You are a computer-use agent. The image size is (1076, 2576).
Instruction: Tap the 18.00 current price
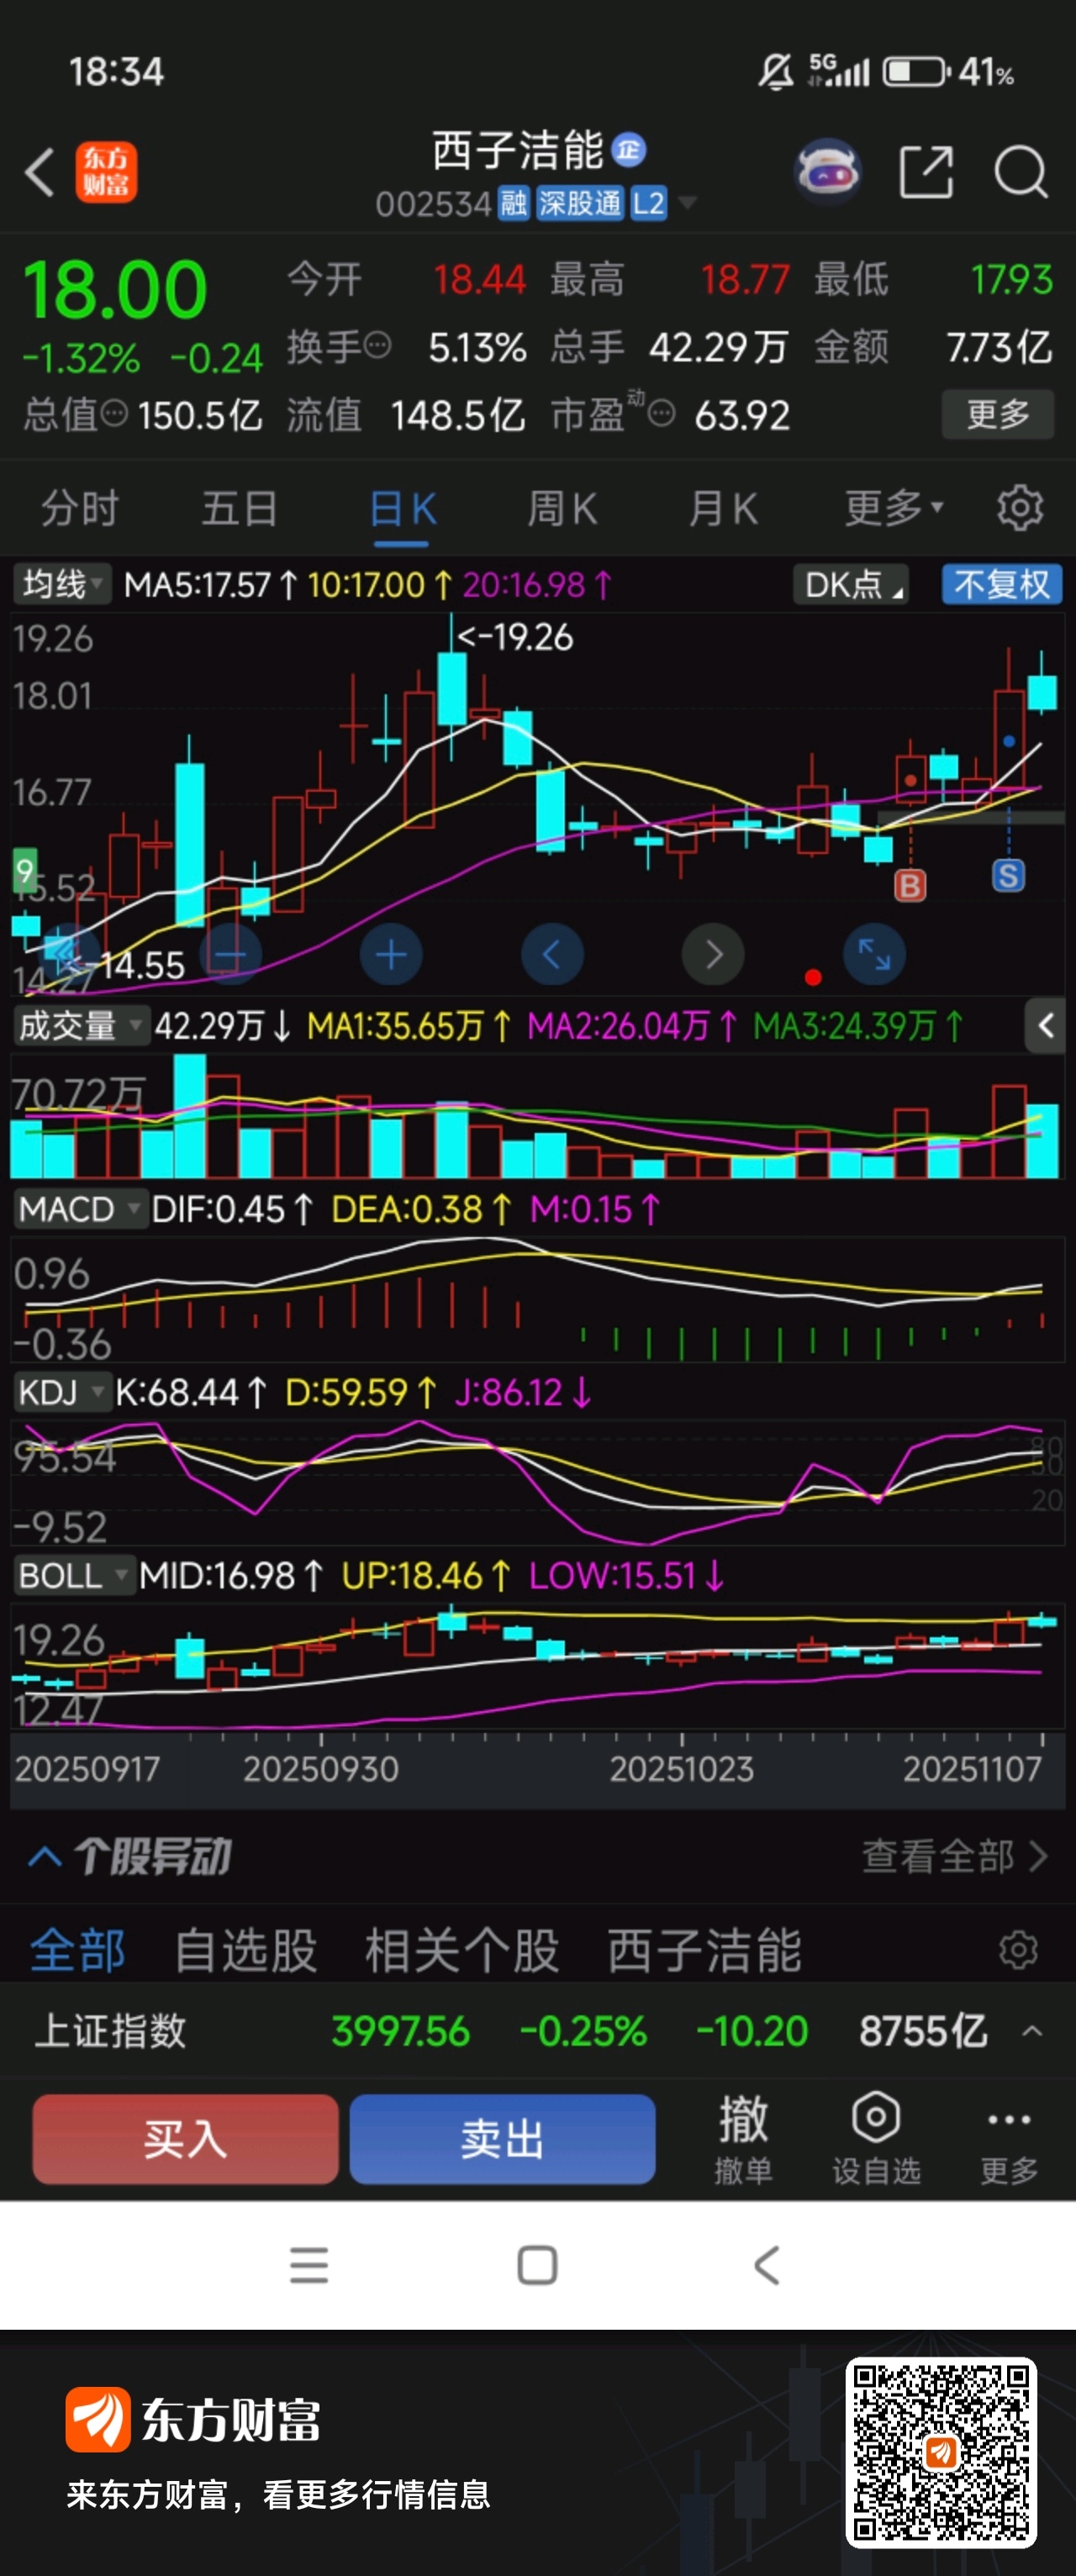coord(115,290)
